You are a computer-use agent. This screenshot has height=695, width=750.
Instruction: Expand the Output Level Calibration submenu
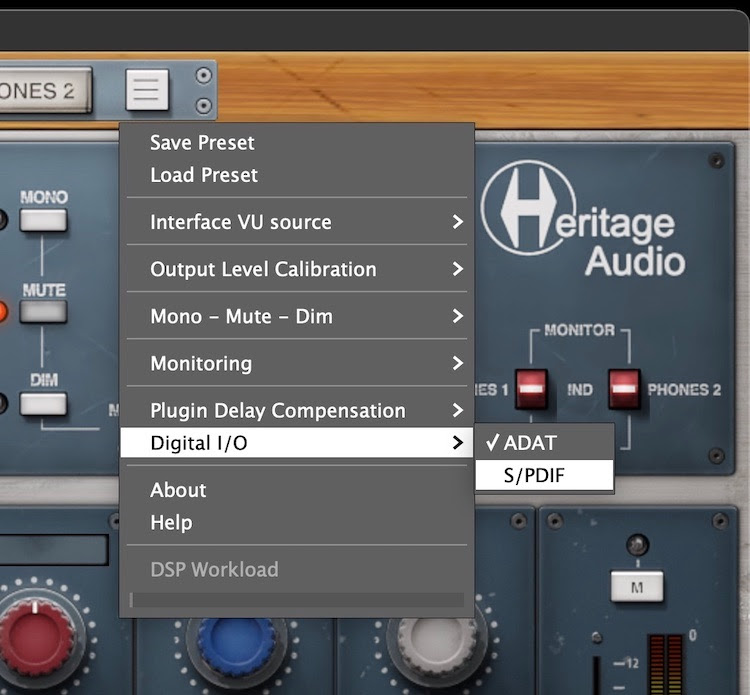pyautogui.click(x=296, y=269)
